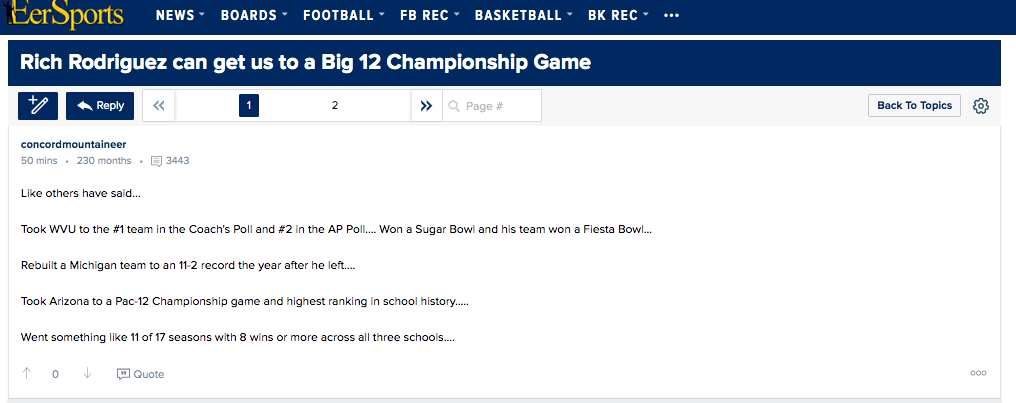Upvote concordmountaineer's post
Screen dimensions: 1016x403
click(x=27, y=374)
